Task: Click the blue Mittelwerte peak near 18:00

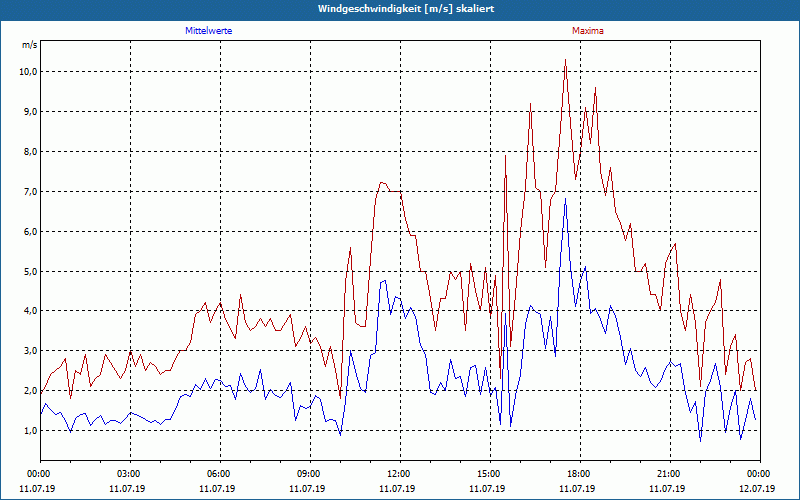Action: [x=565, y=199]
